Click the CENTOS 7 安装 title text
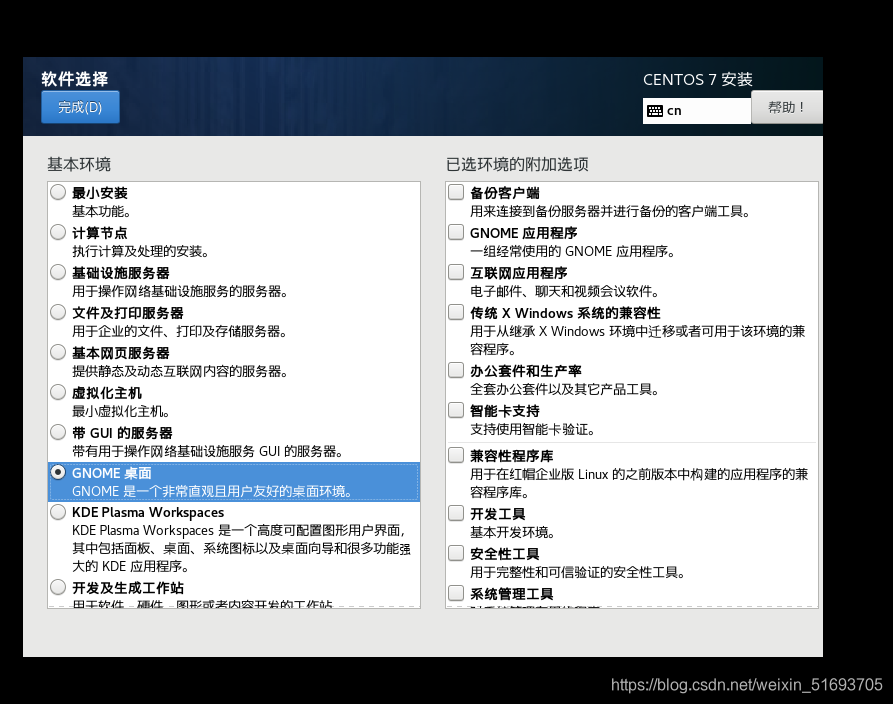 click(x=698, y=80)
